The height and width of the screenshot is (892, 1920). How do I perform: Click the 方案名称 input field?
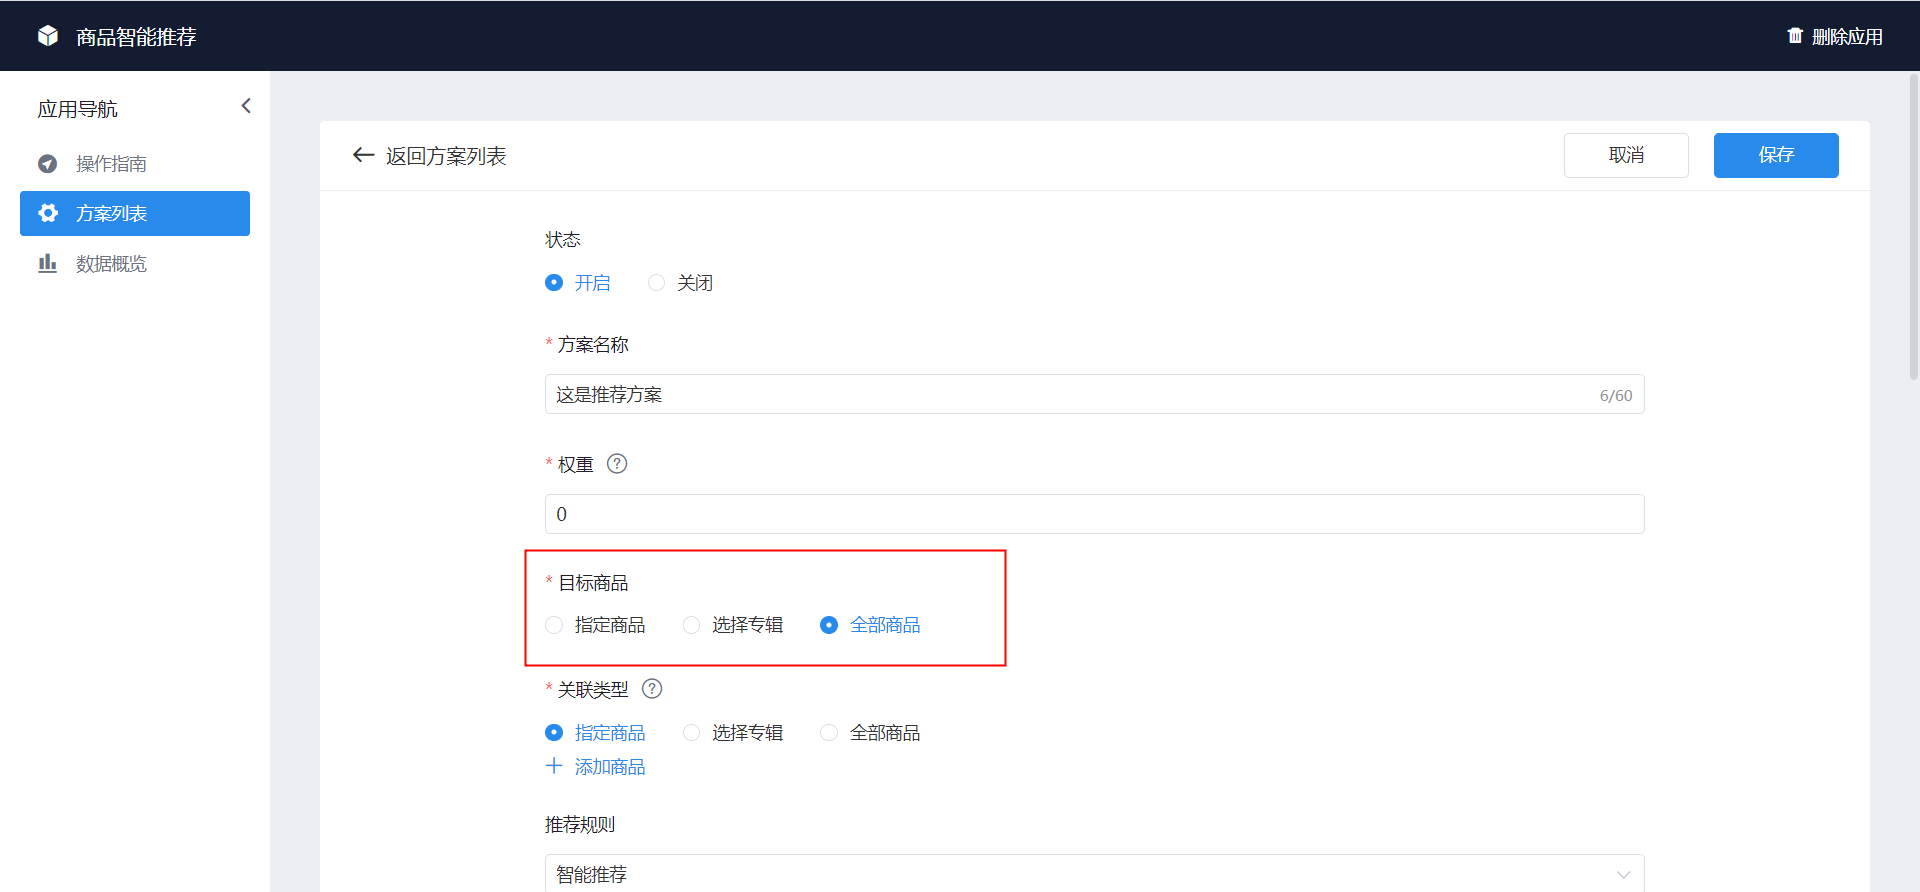point(1094,394)
